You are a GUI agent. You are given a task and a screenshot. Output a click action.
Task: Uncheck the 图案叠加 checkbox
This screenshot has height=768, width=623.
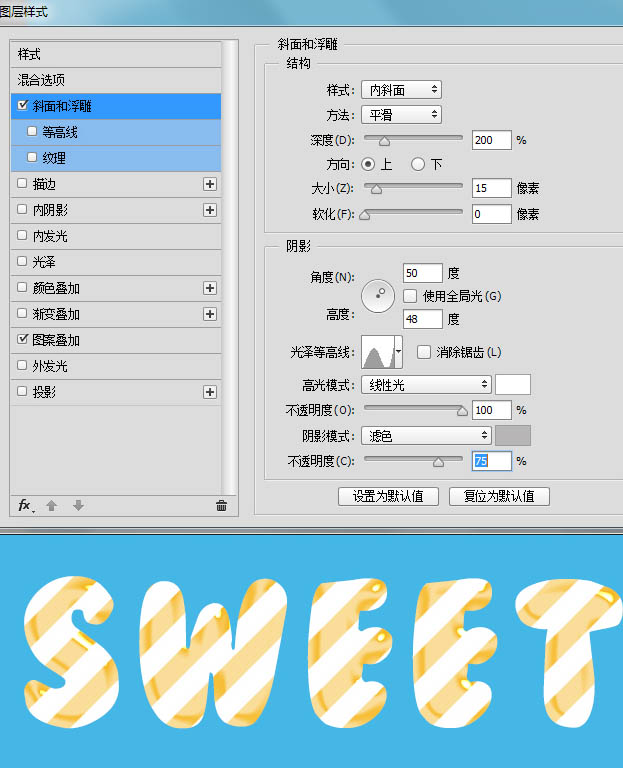point(23,339)
